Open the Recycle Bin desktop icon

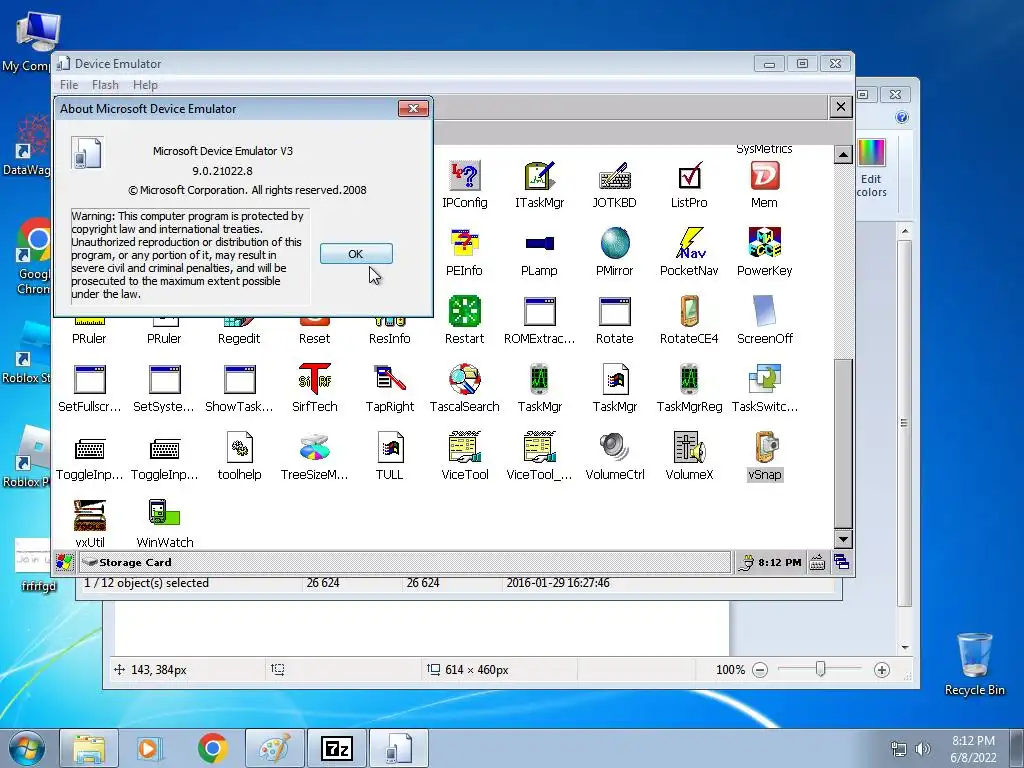[x=974, y=664]
